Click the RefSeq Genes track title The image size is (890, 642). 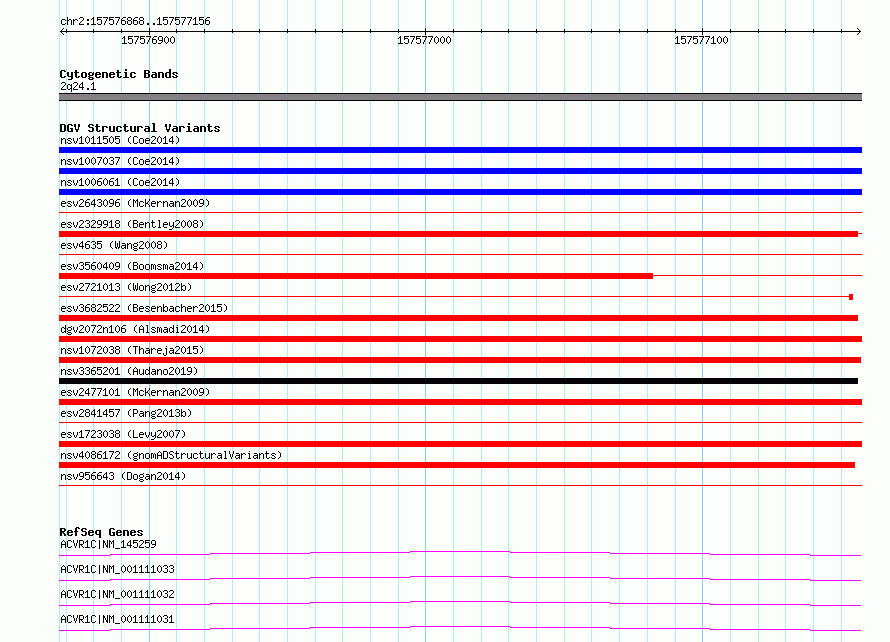coord(101,532)
